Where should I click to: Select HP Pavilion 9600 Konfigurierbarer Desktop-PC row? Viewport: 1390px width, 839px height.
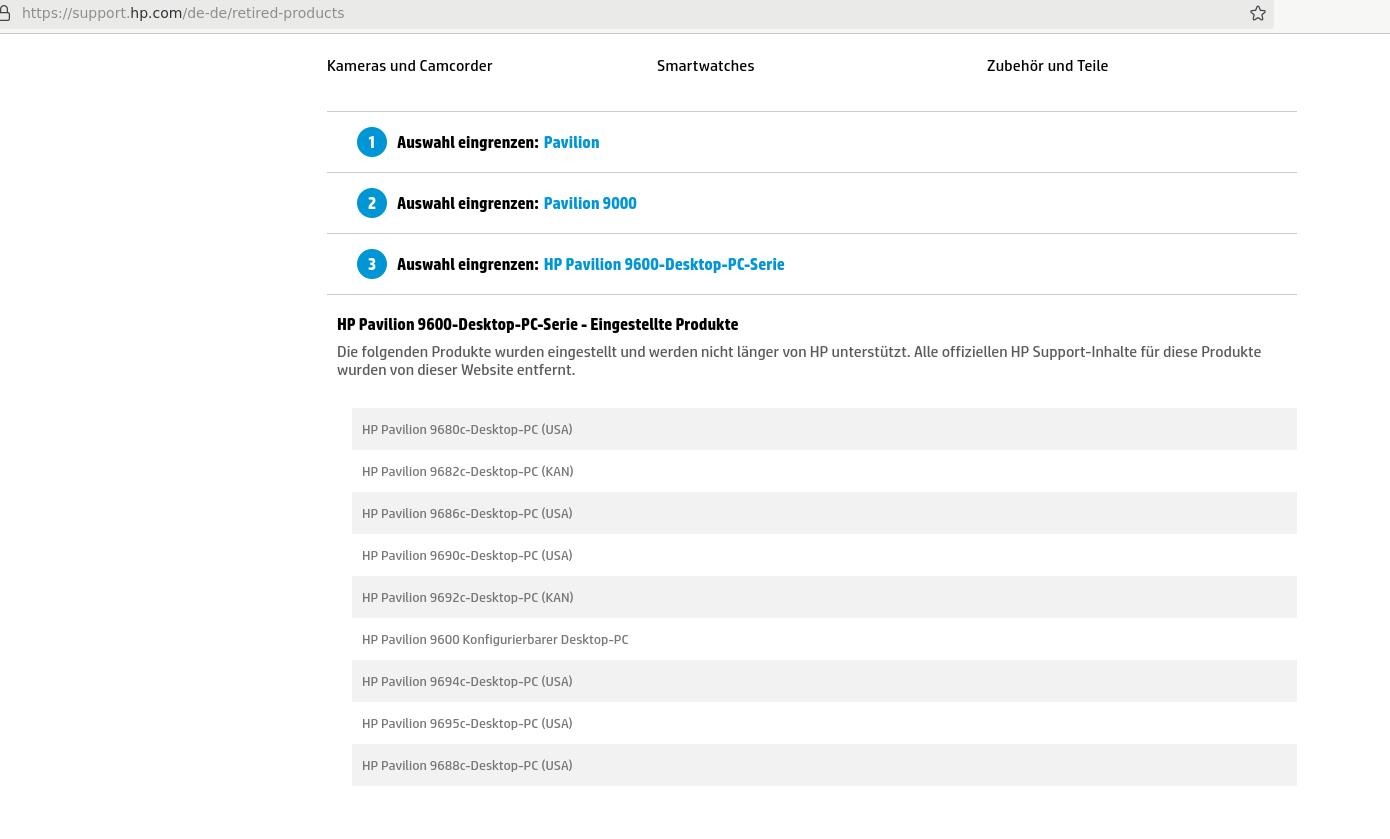click(824, 639)
